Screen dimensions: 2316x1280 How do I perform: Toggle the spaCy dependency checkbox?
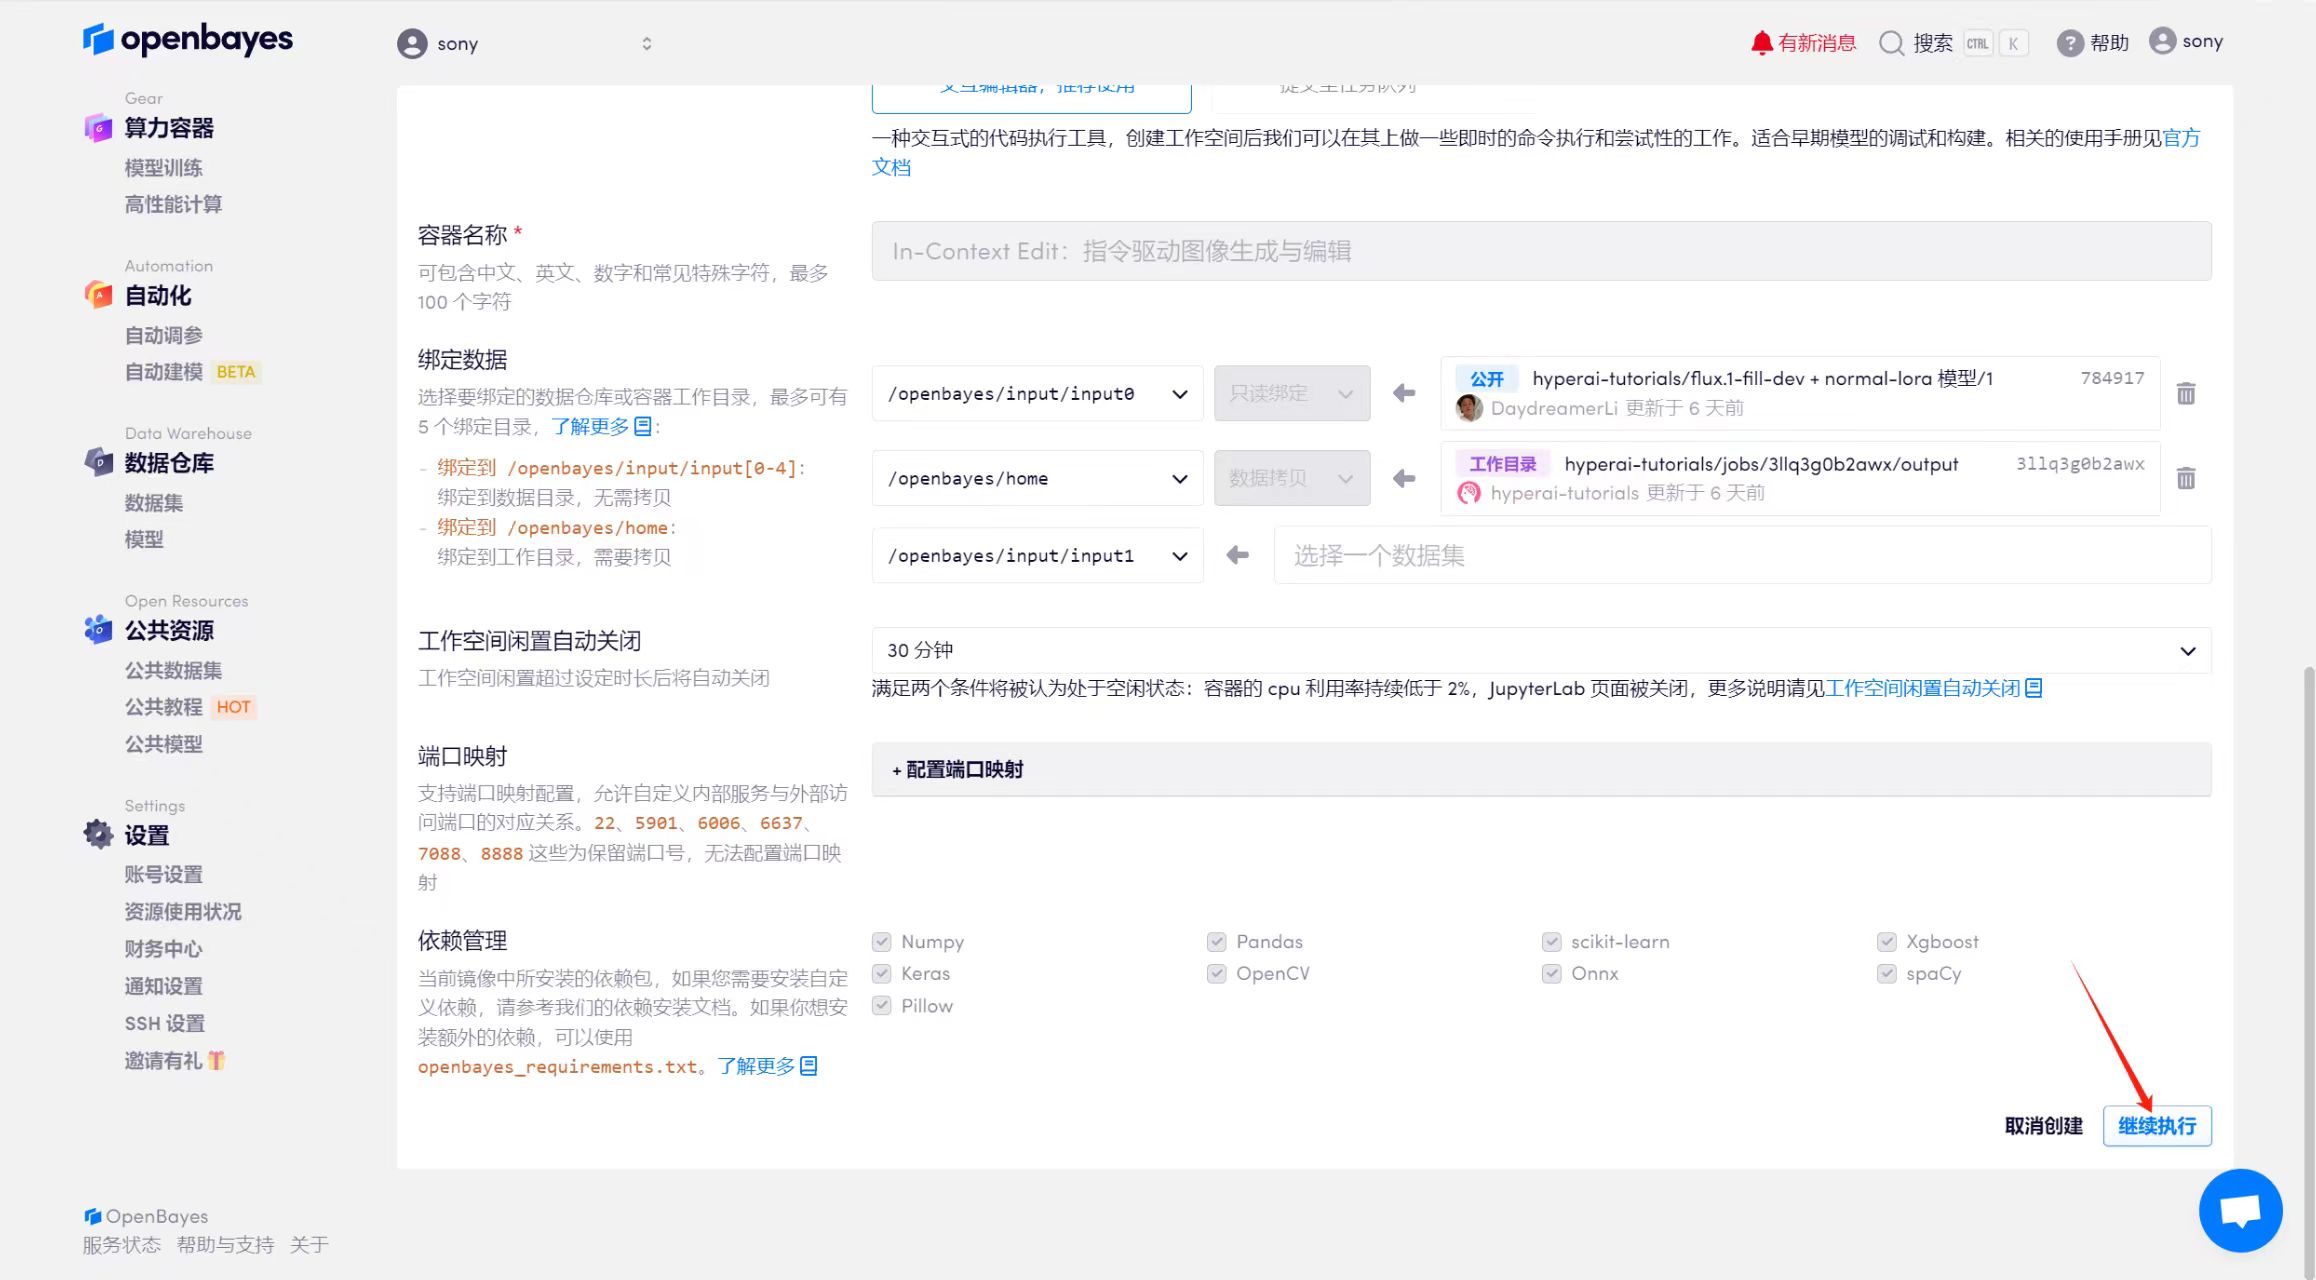(x=1886, y=974)
